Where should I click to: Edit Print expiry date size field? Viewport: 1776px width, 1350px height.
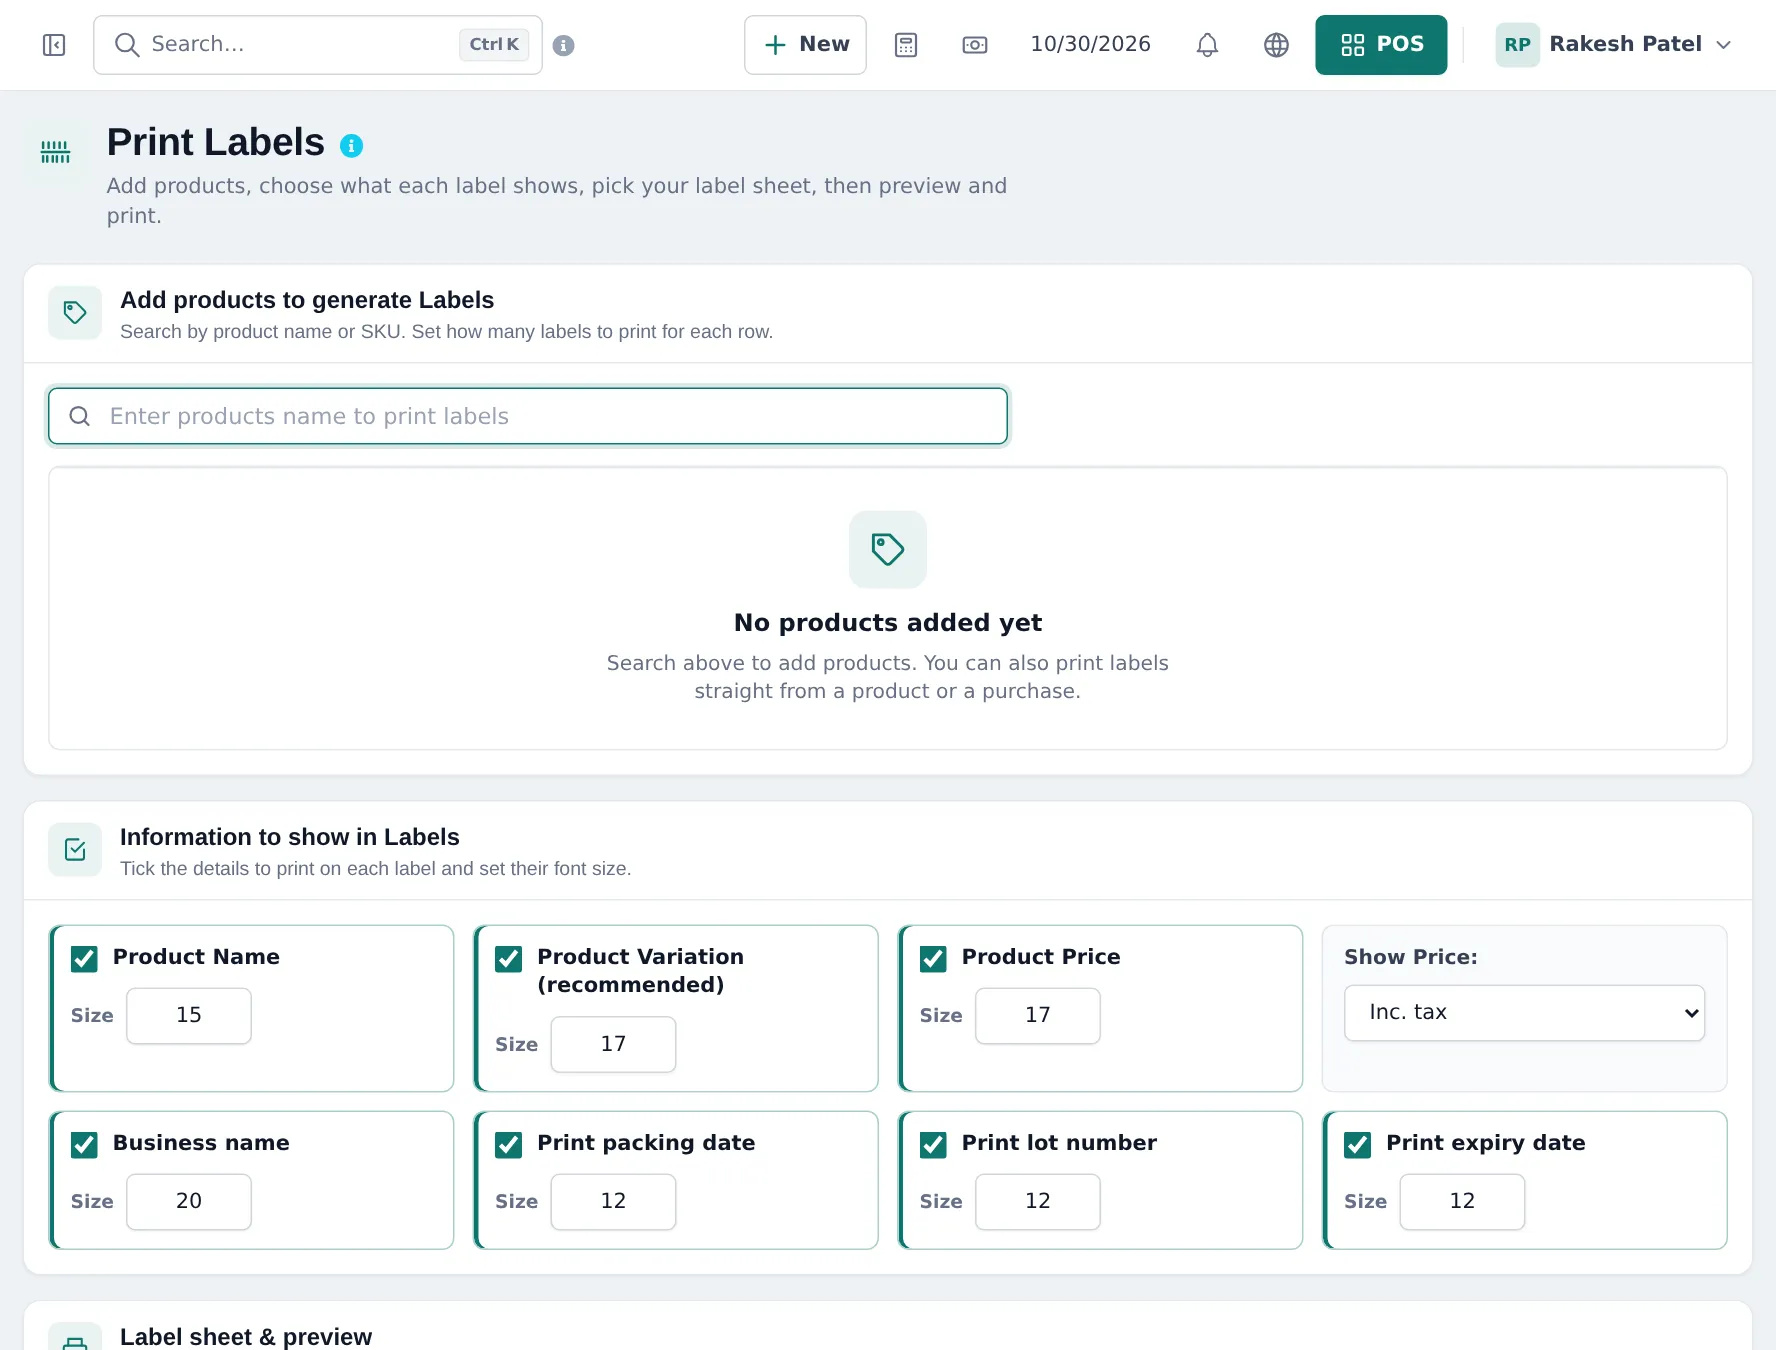pyautogui.click(x=1462, y=1202)
